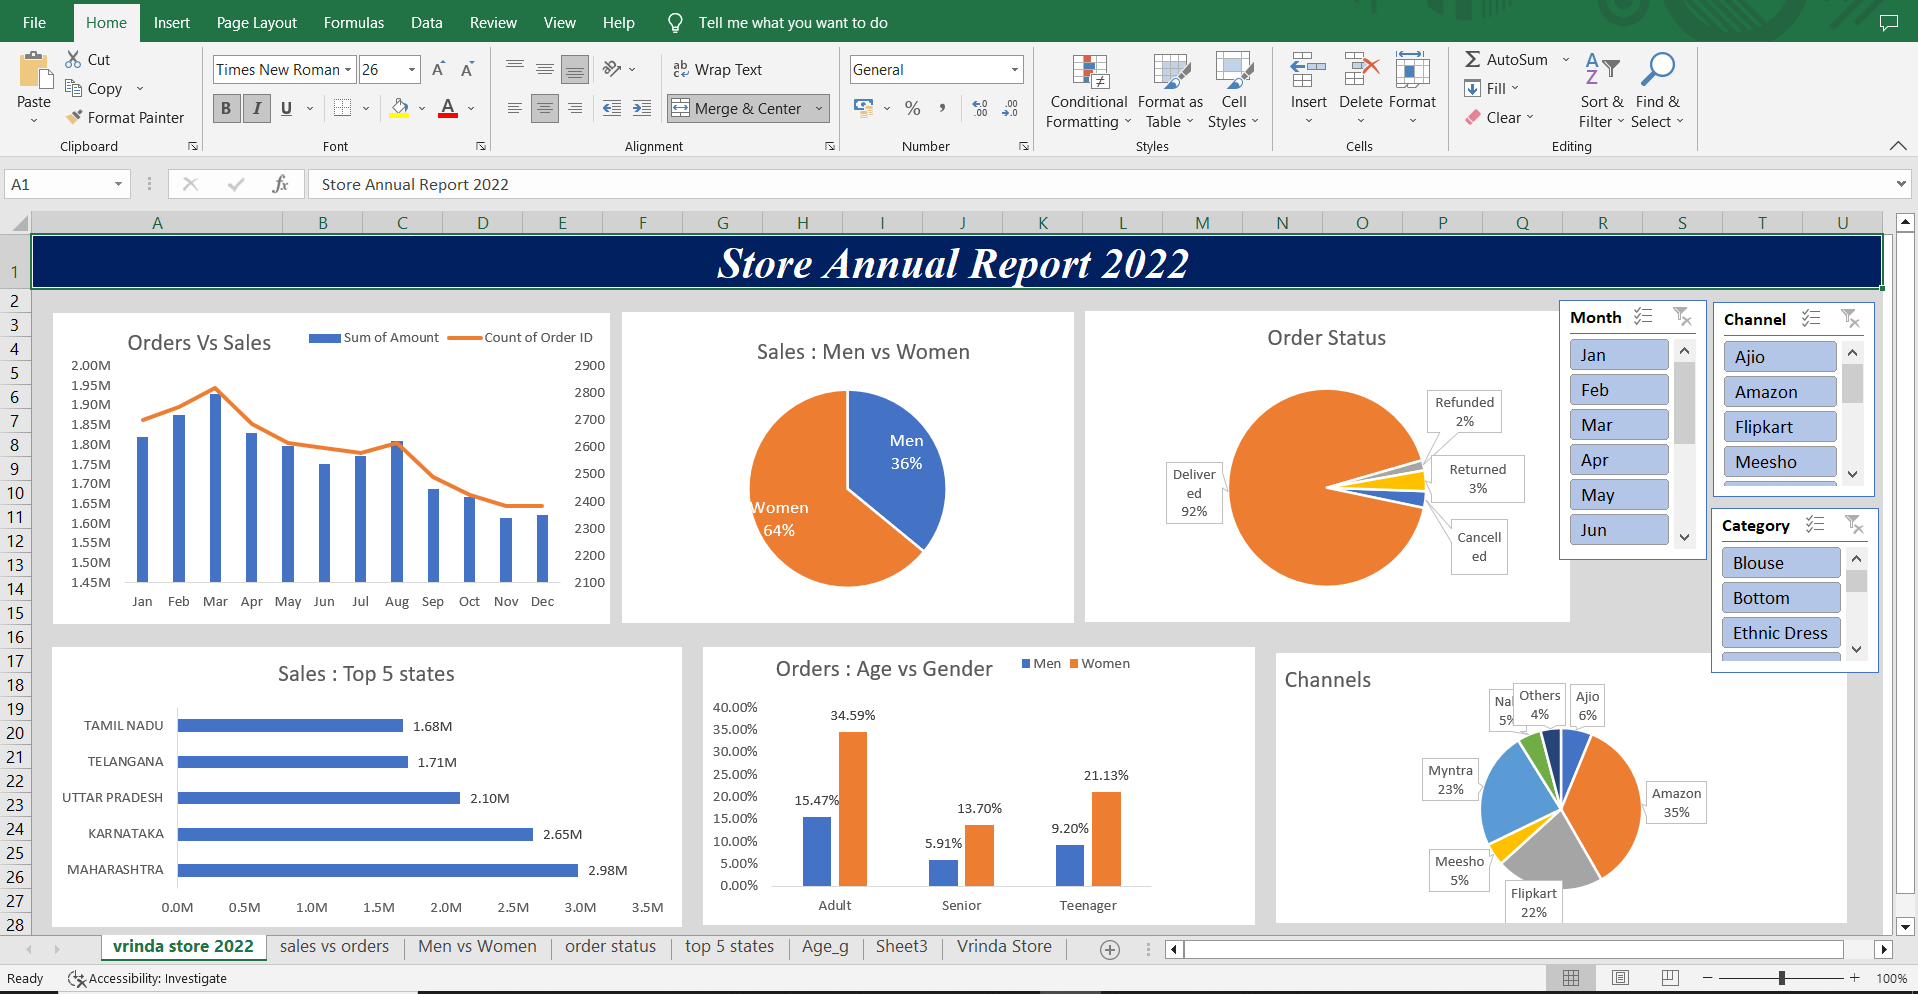The image size is (1918, 994).
Task: Click the Insert Function (fx) icon
Action: pyautogui.click(x=280, y=184)
